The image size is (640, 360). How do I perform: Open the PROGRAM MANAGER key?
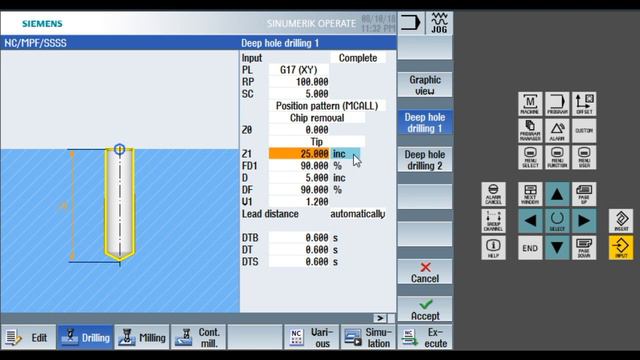click(x=530, y=131)
